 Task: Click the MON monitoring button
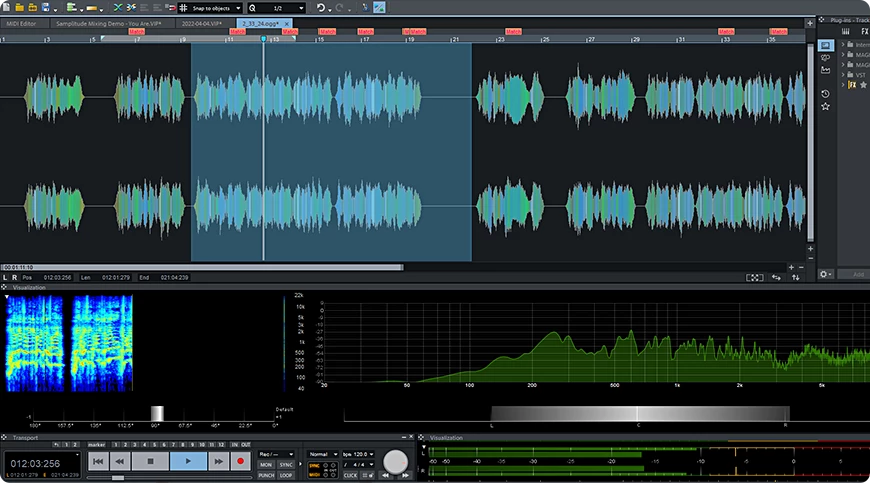point(266,465)
